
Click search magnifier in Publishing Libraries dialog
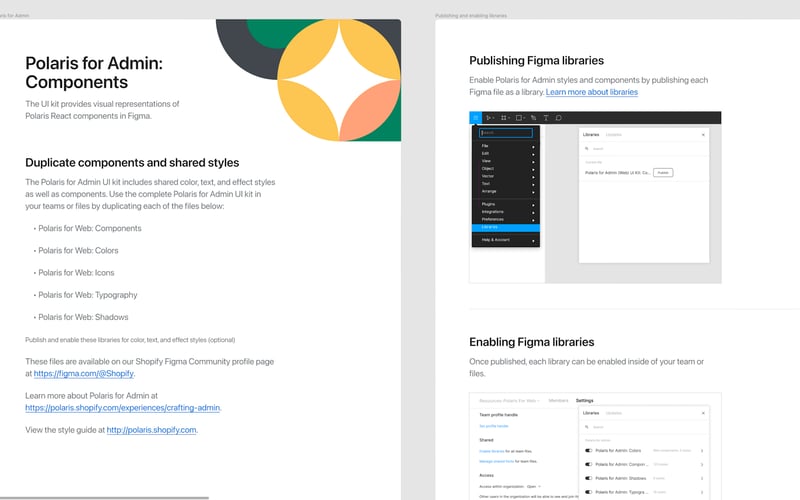tap(587, 148)
